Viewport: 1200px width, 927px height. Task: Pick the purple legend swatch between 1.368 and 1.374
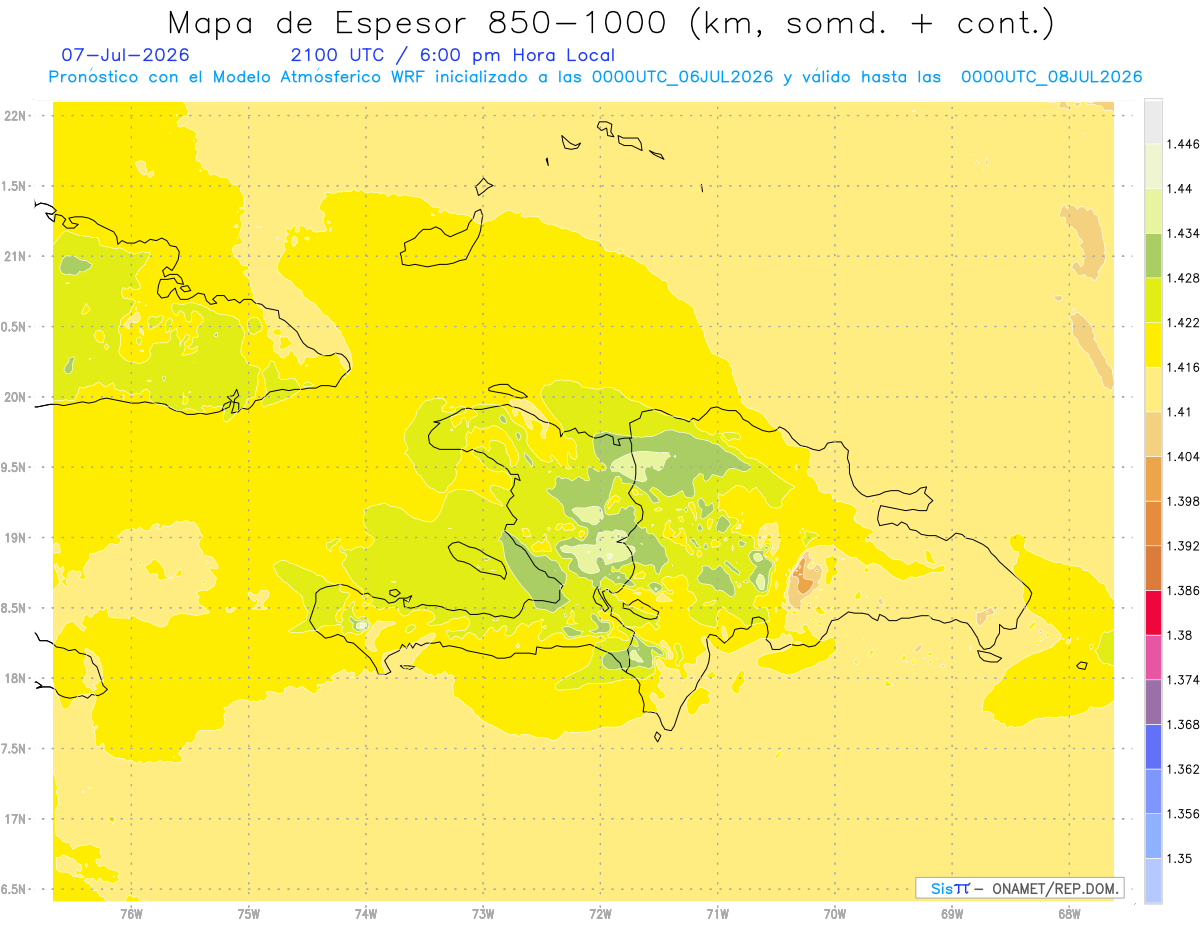tap(1153, 702)
